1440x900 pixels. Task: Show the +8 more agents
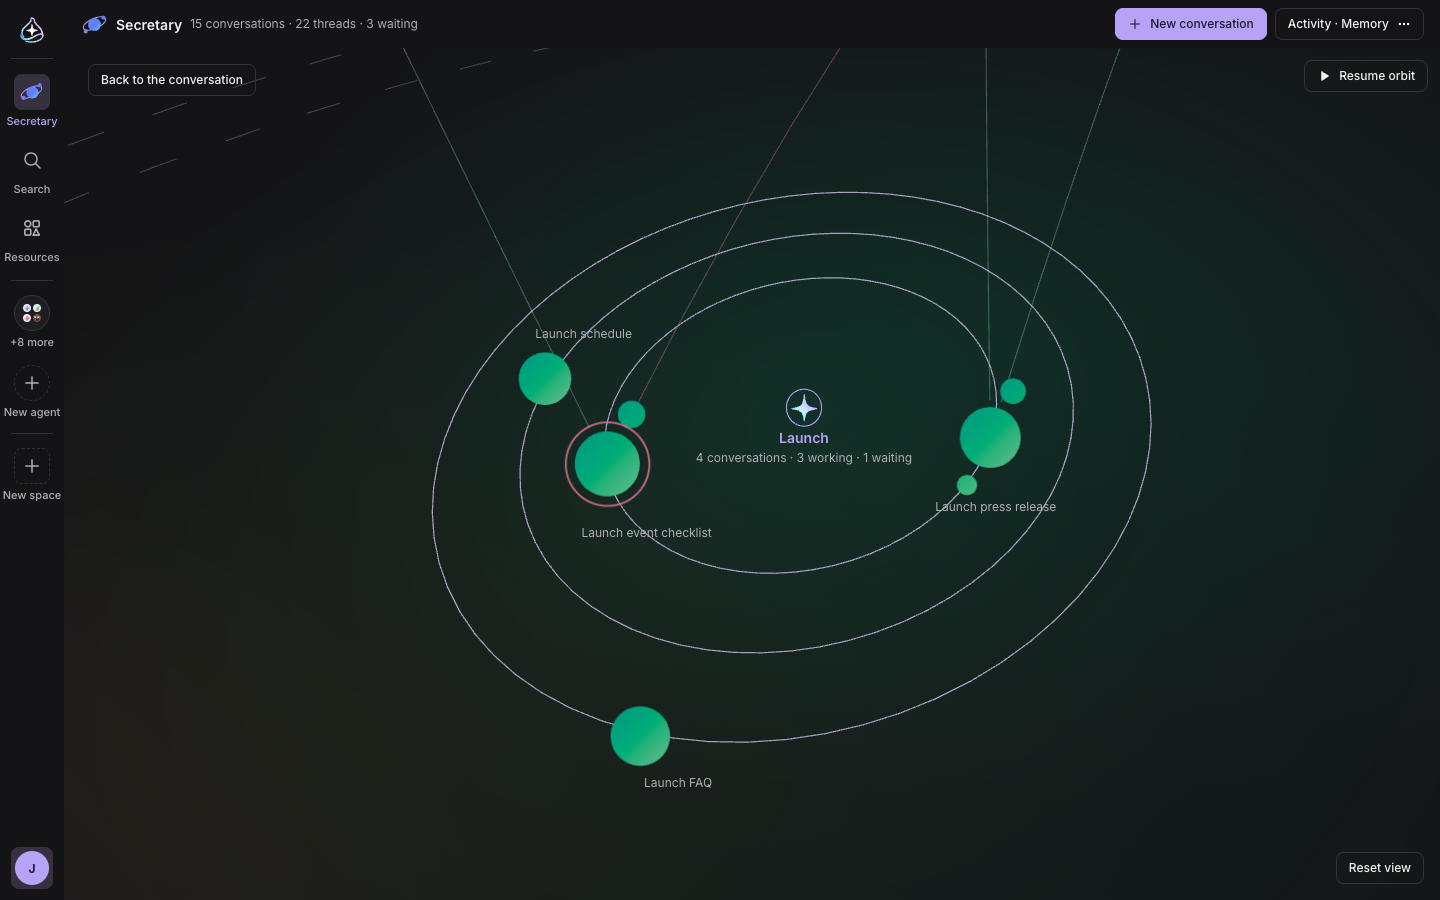pos(32,322)
